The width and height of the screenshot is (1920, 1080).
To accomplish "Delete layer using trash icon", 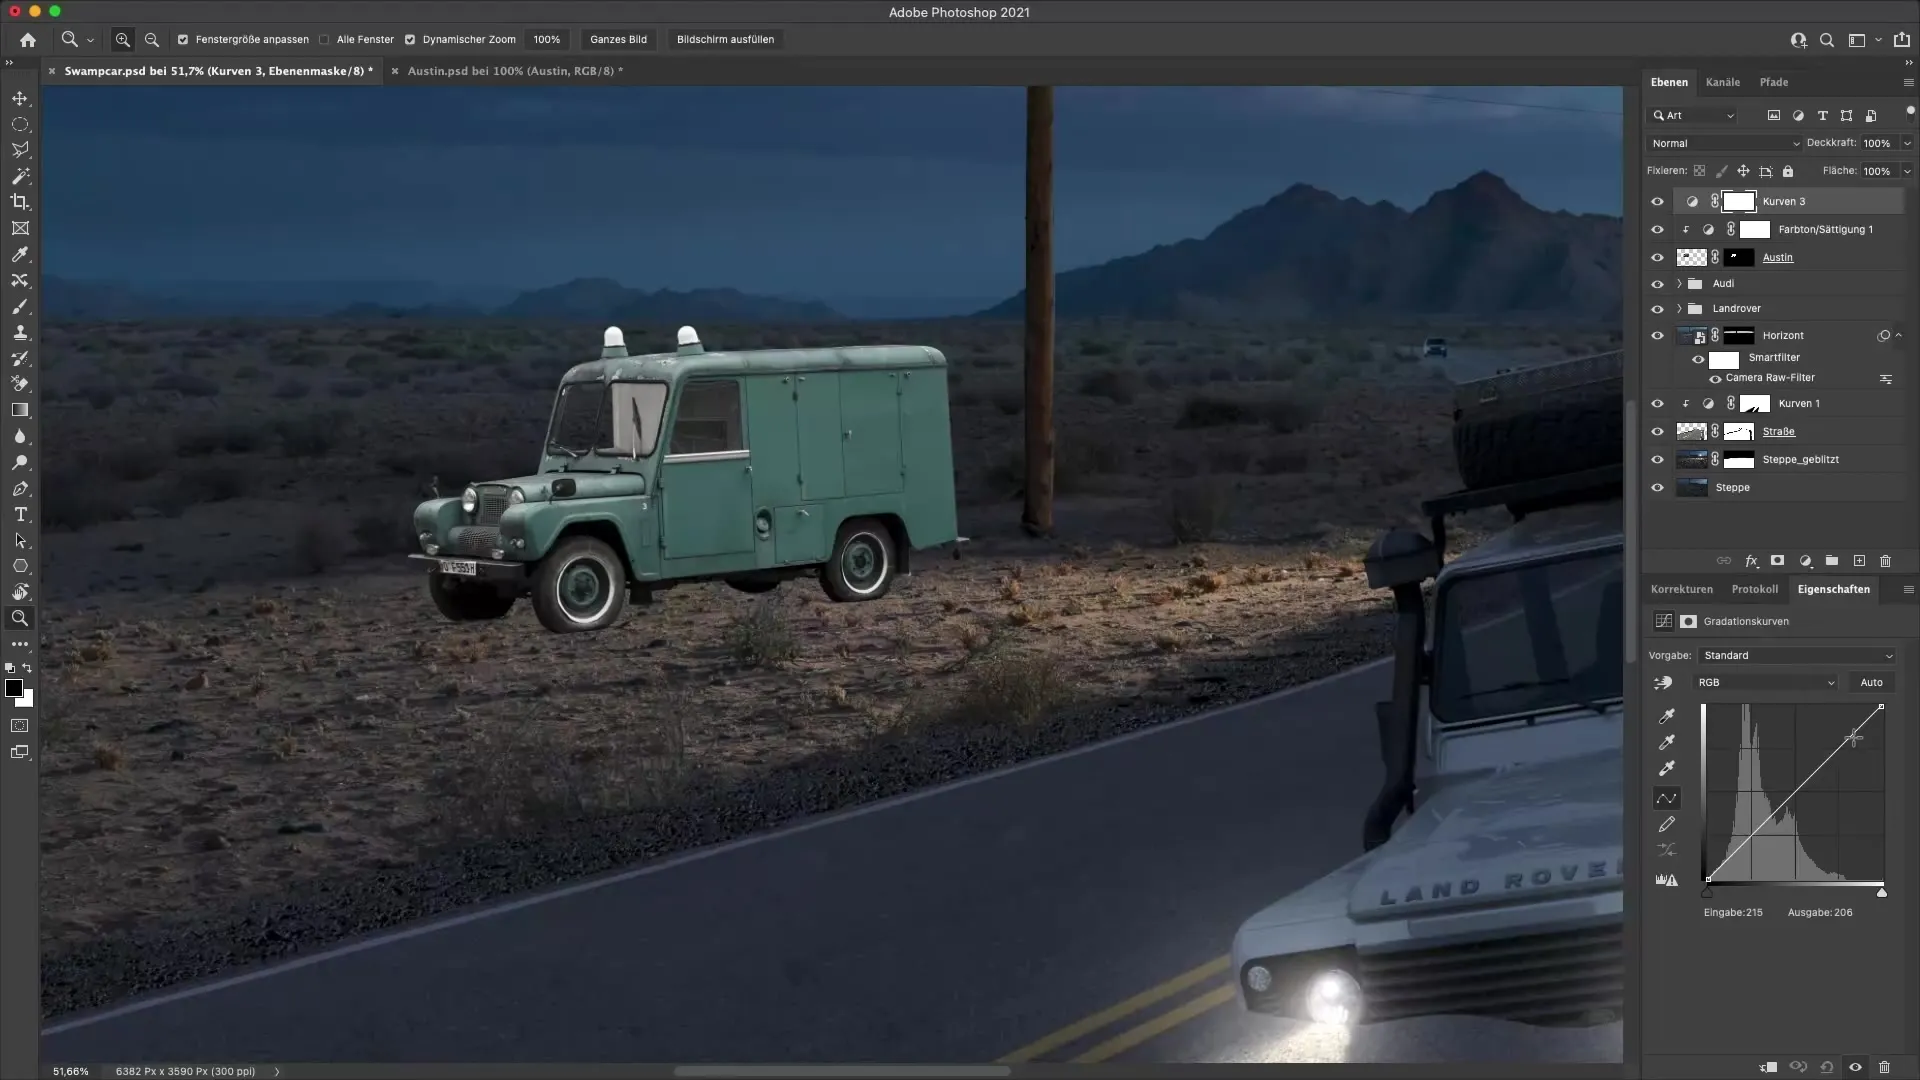I will [1885, 561].
